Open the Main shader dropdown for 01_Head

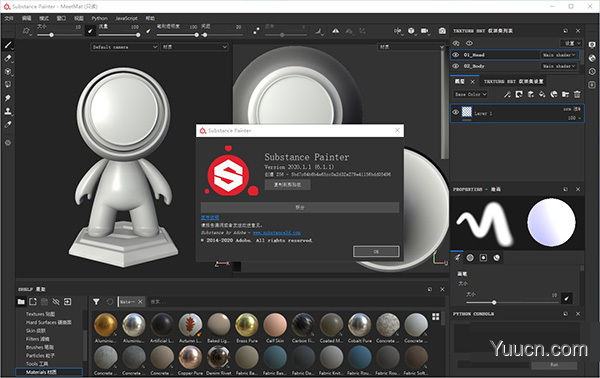[559, 55]
